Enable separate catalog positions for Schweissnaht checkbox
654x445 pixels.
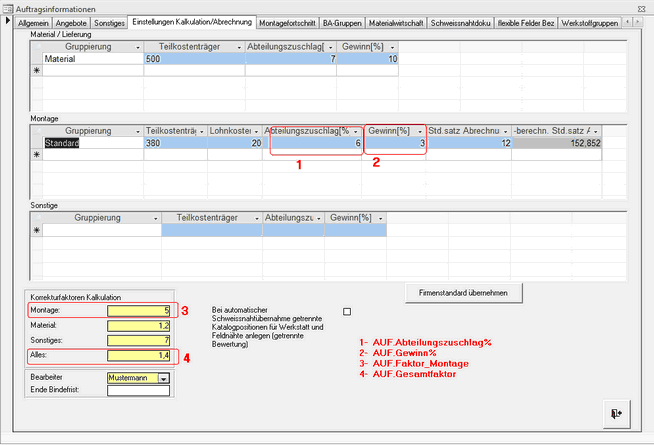pyautogui.click(x=347, y=311)
